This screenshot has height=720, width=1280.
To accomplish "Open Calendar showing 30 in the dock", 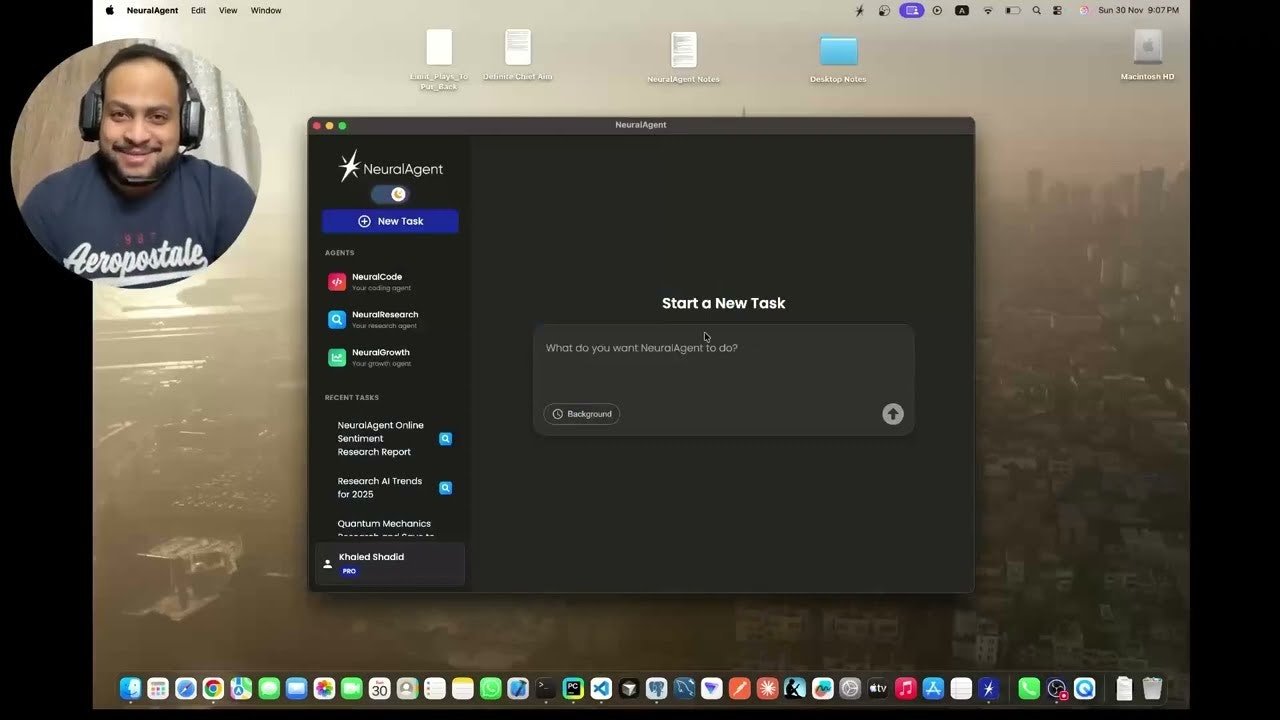I will click(x=379, y=688).
